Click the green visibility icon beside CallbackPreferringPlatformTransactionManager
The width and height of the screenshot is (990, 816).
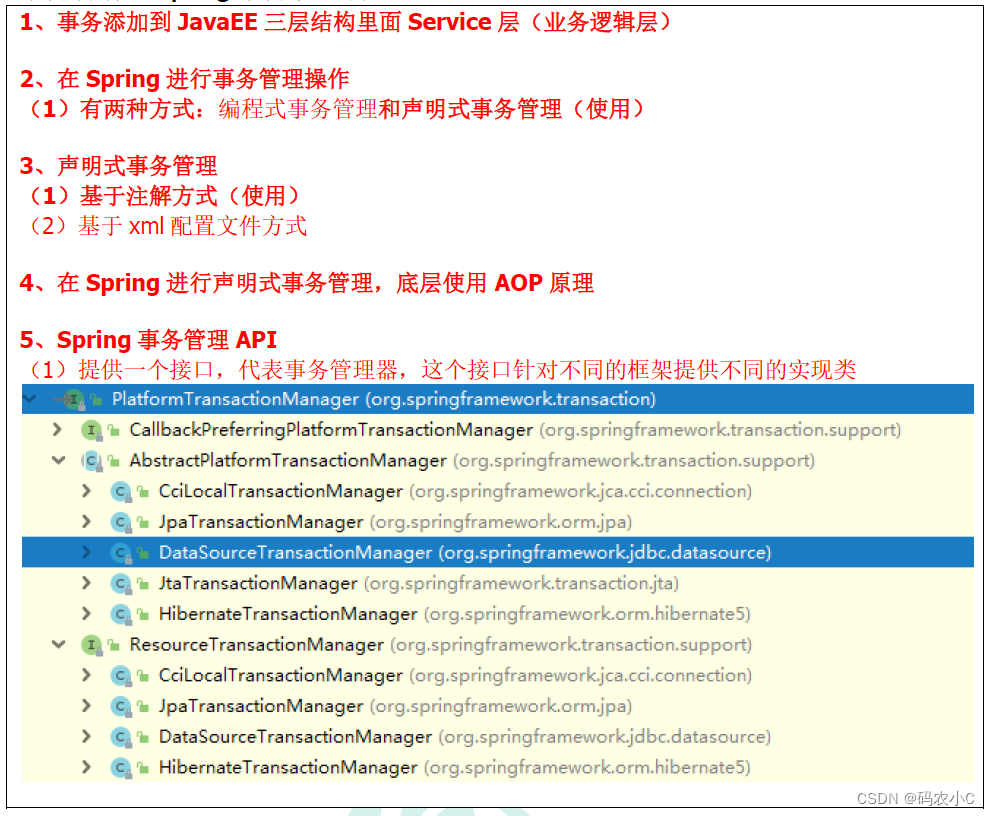114,431
